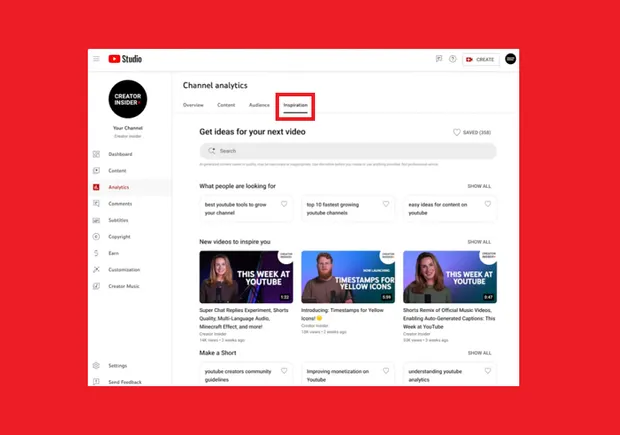
Task: Favorite the 'easy ideas for content' card
Action: [488, 204]
